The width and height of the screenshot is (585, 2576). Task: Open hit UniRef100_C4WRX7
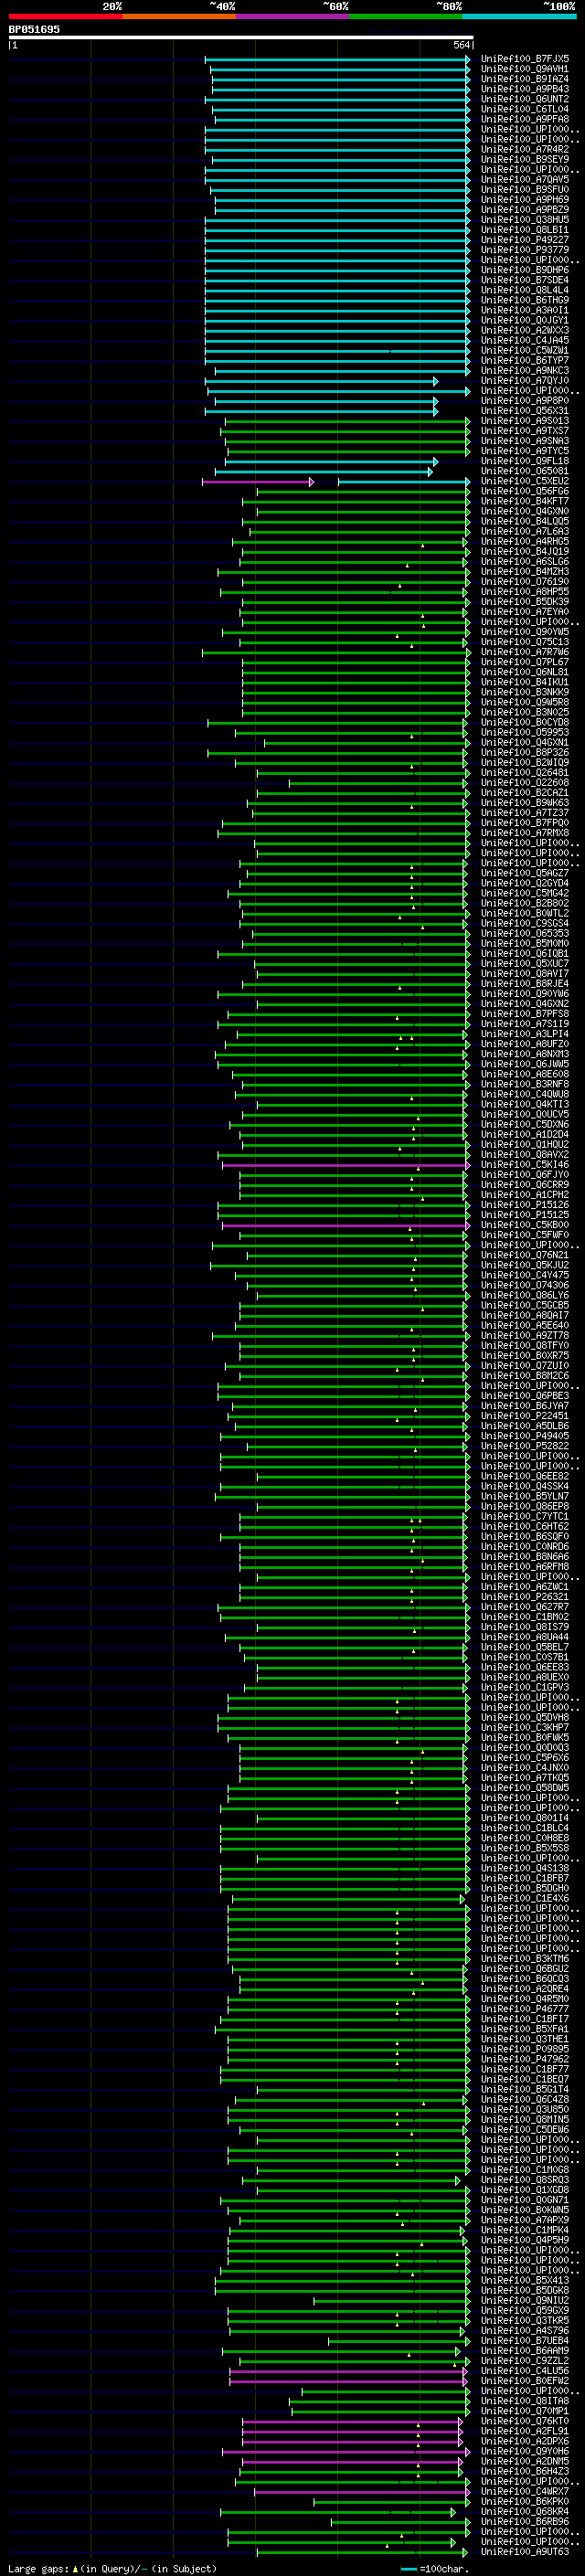[525, 2490]
